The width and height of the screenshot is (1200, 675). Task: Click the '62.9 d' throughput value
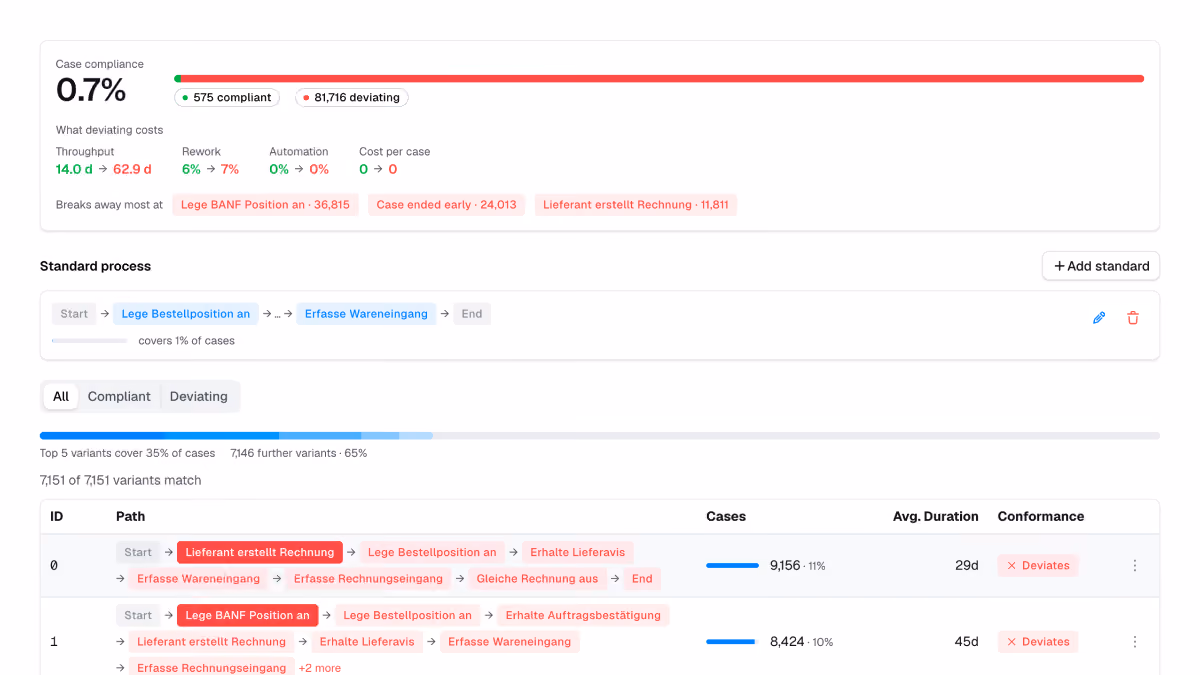coord(133,169)
